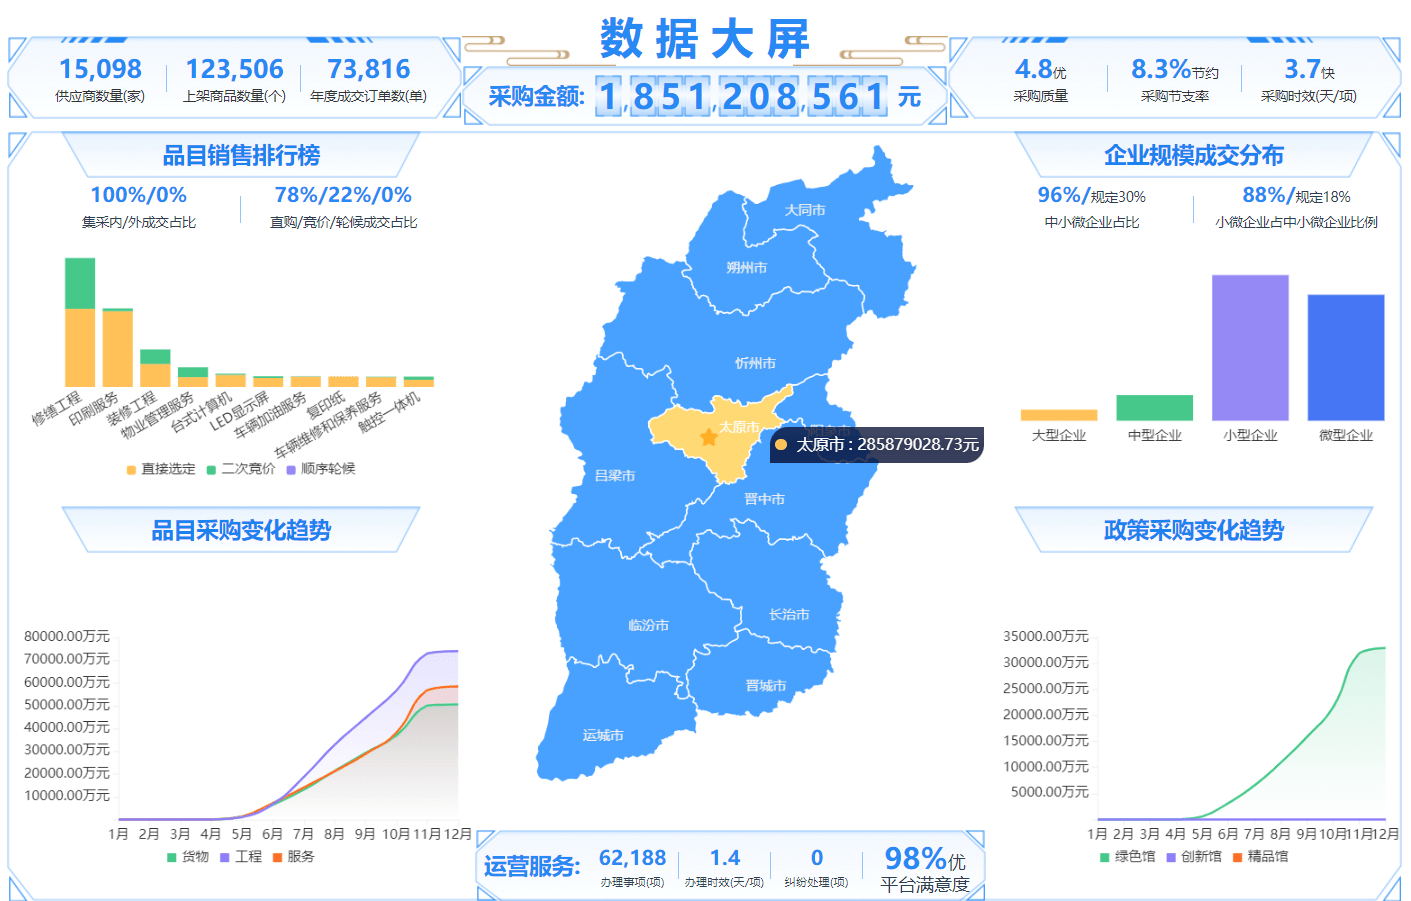Click the 企业规模成交分布 panel header

[x=1194, y=155]
